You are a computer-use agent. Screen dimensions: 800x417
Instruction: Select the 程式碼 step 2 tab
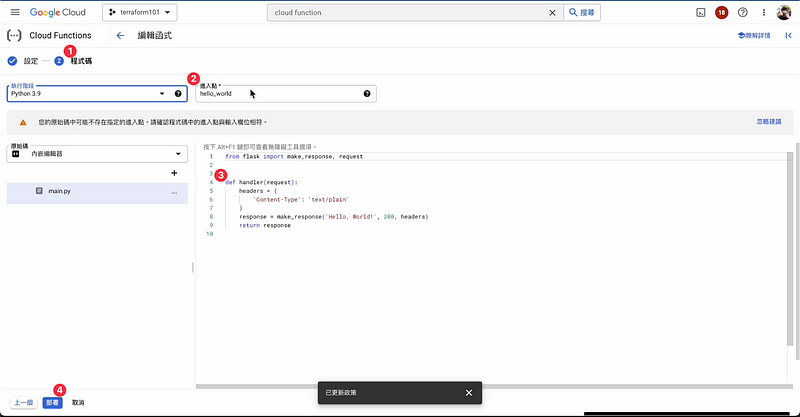tap(74, 61)
